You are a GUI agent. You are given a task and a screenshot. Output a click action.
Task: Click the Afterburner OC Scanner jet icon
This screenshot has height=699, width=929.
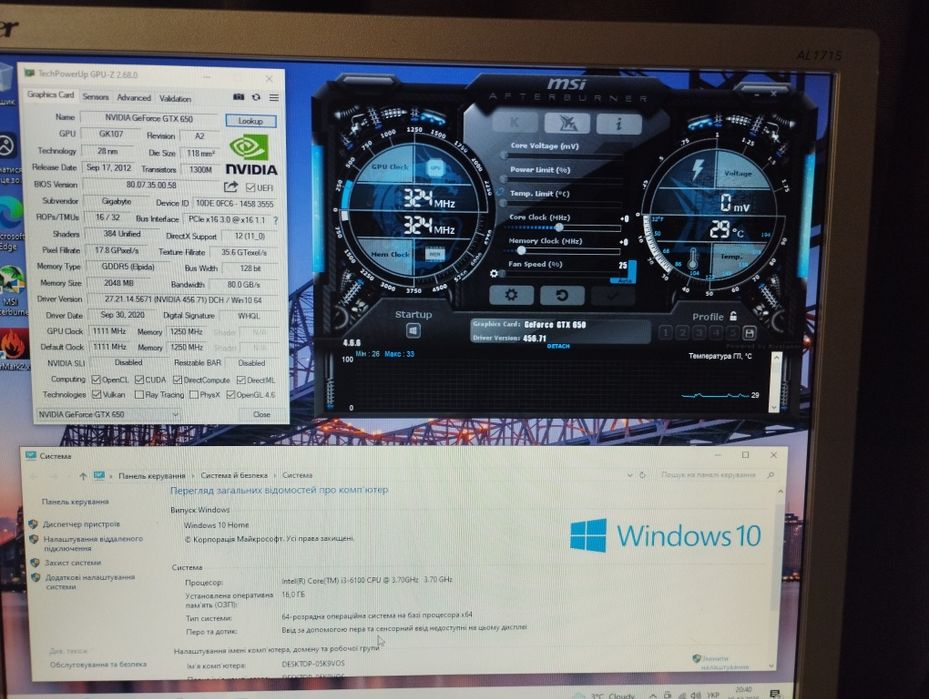tap(567, 123)
